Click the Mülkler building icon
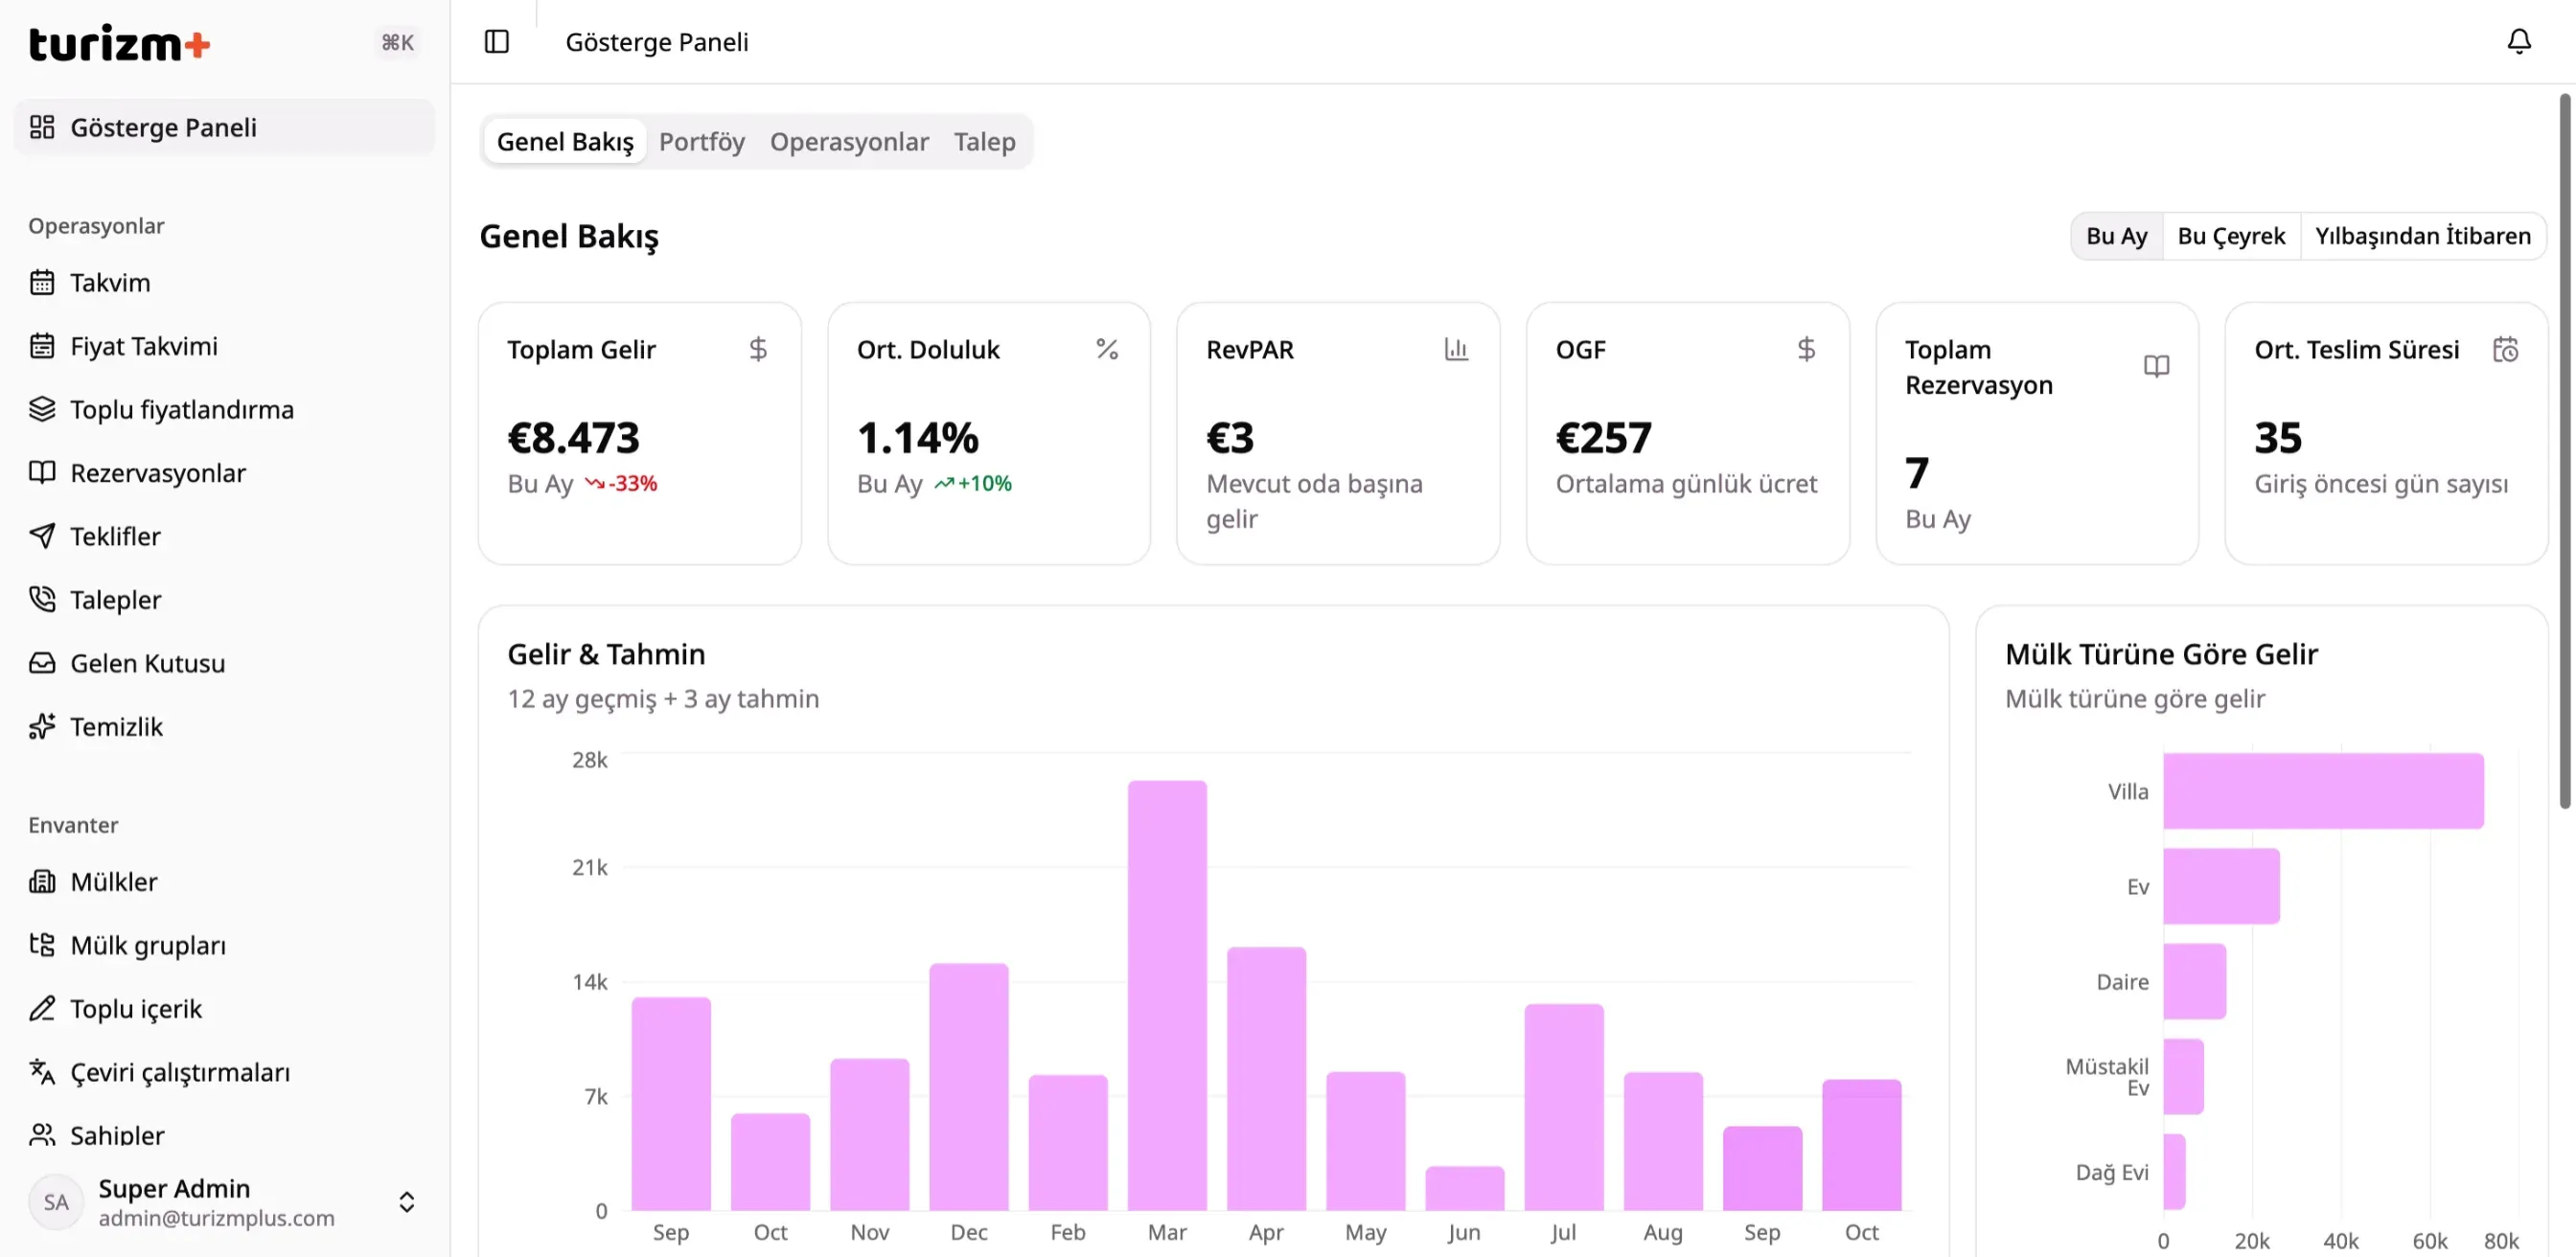Image resolution: width=2576 pixels, height=1257 pixels. pos(42,882)
